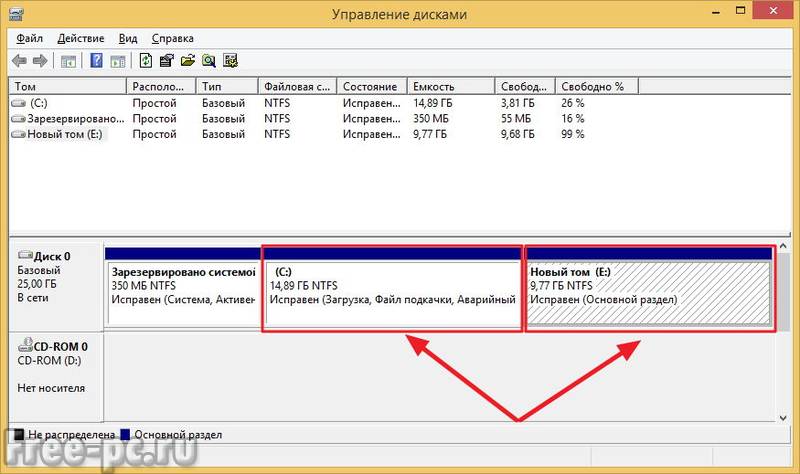
Task: Select the (C:) volume row name
Action: pos(38,103)
